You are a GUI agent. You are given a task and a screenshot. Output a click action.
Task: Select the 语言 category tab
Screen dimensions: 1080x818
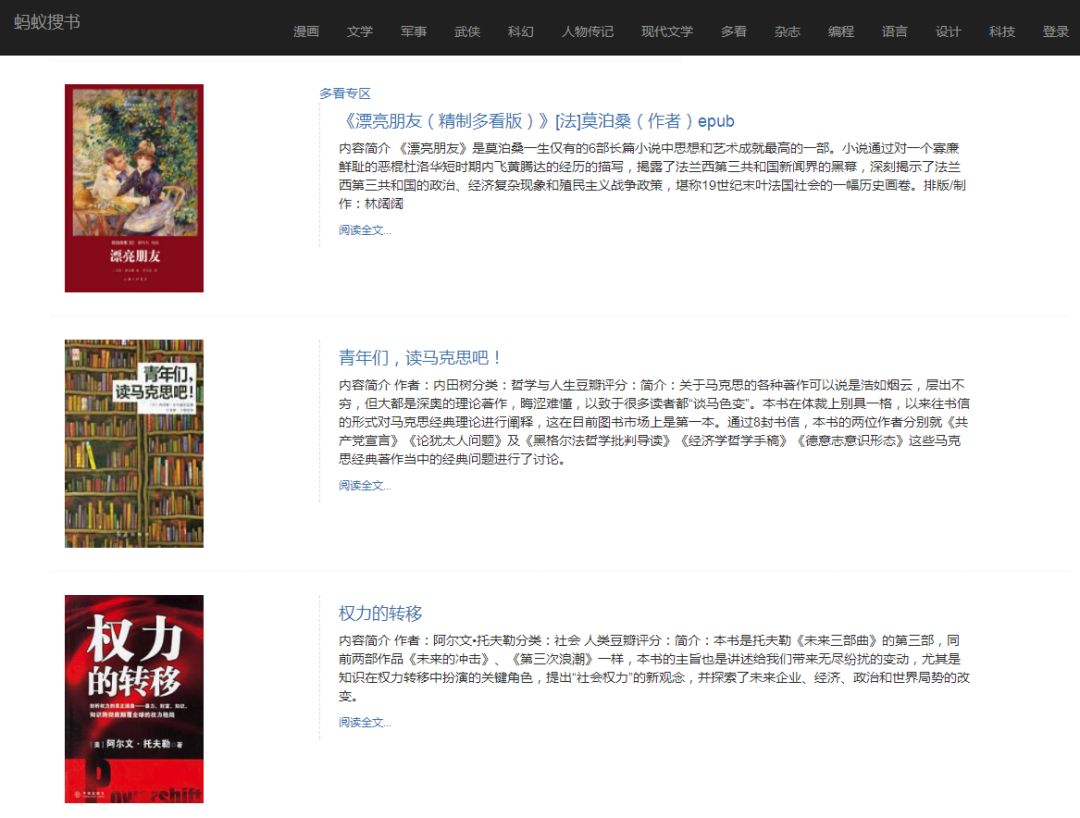coord(894,31)
